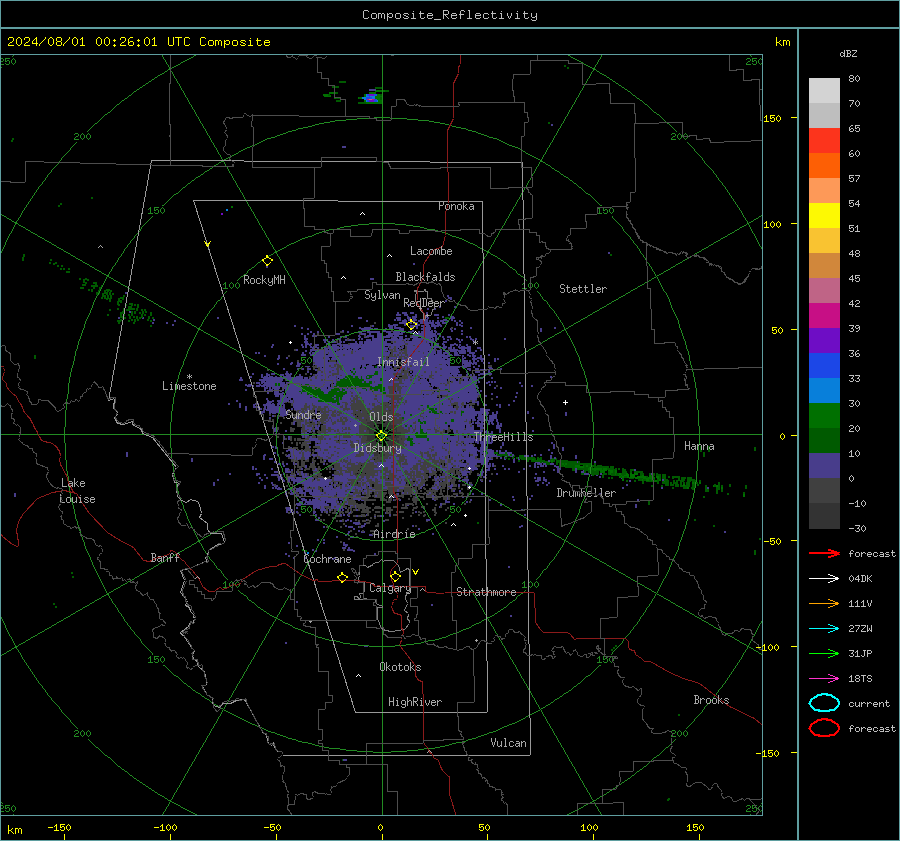Click the yellow diamond at radar center

(381, 436)
